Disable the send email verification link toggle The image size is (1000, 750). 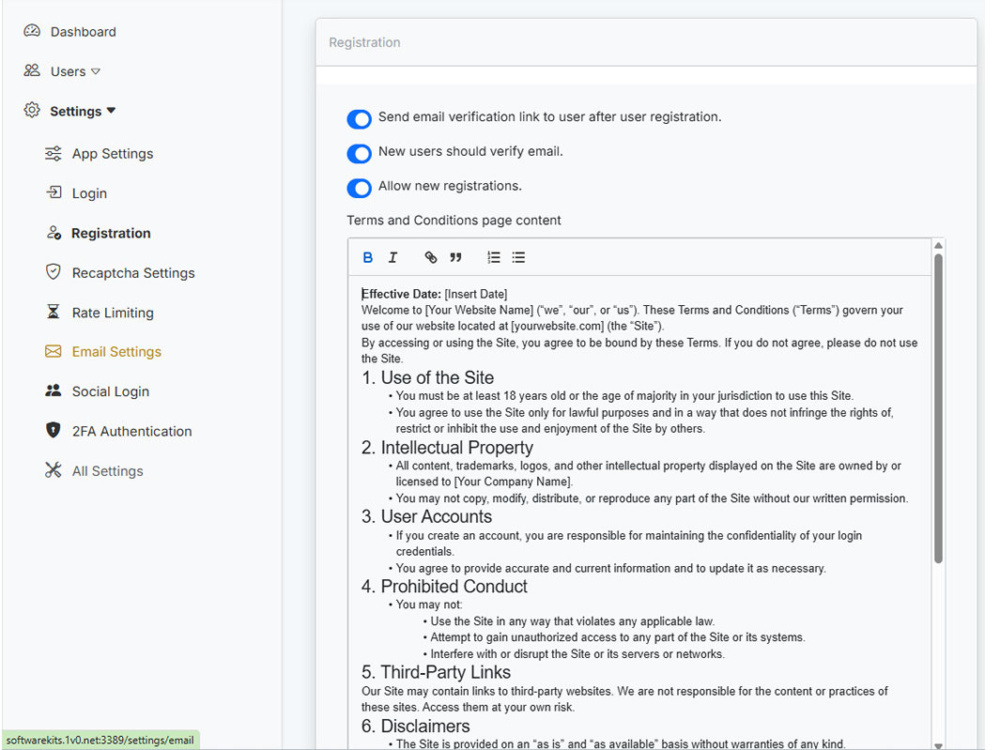click(359, 119)
